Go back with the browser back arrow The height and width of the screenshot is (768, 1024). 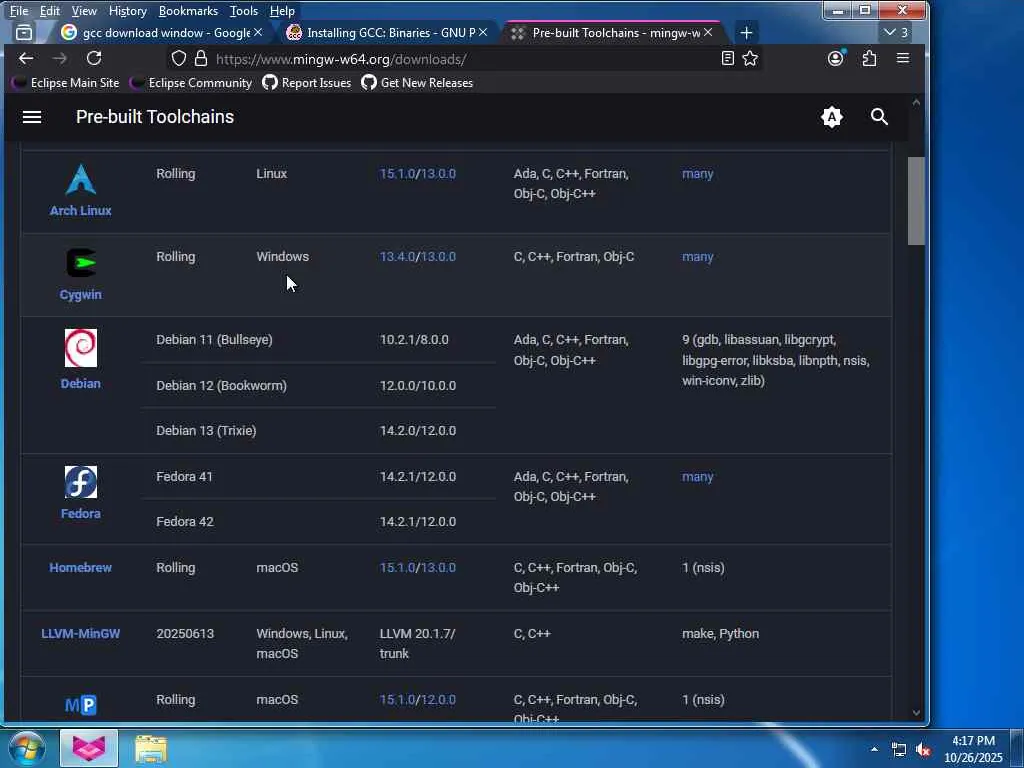[26, 59]
